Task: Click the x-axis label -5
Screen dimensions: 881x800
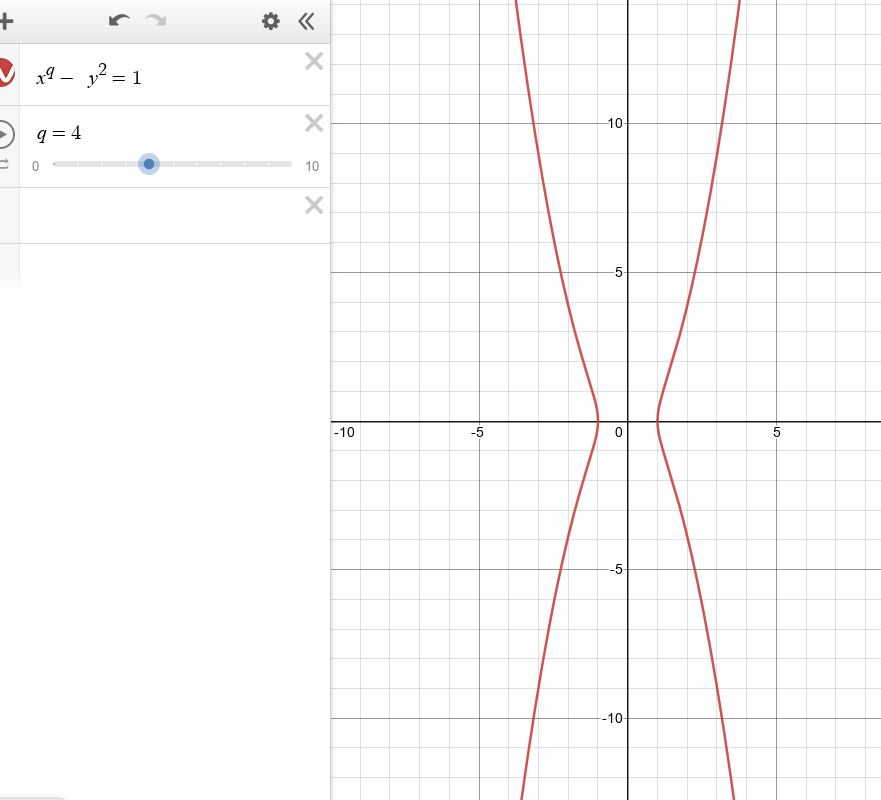Action: coord(477,433)
